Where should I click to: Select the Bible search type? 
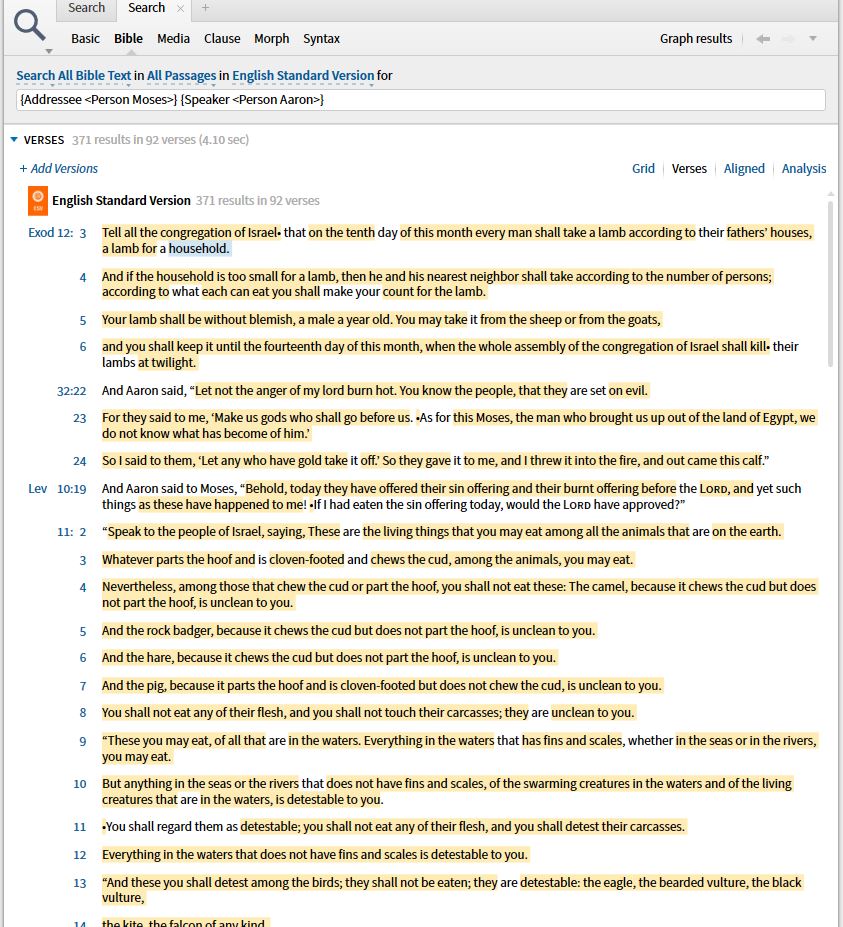[128, 38]
